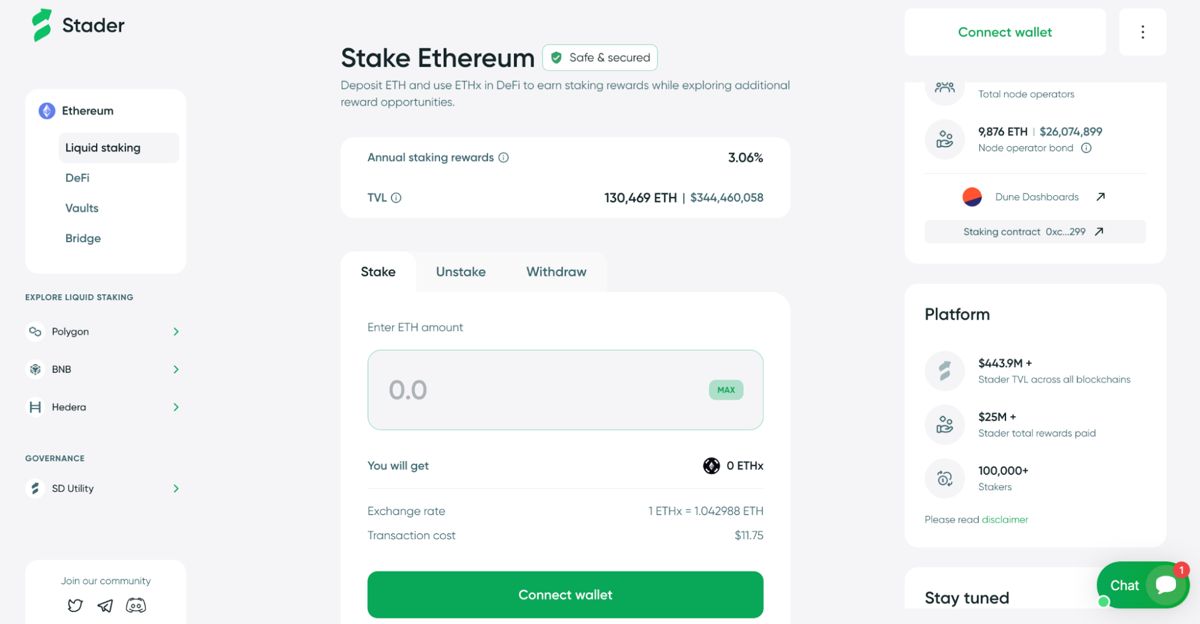Image resolution: width=1200 pixels, height=624 pixels.
Task: Open the Telegram community icon
Action: point(105,605)
